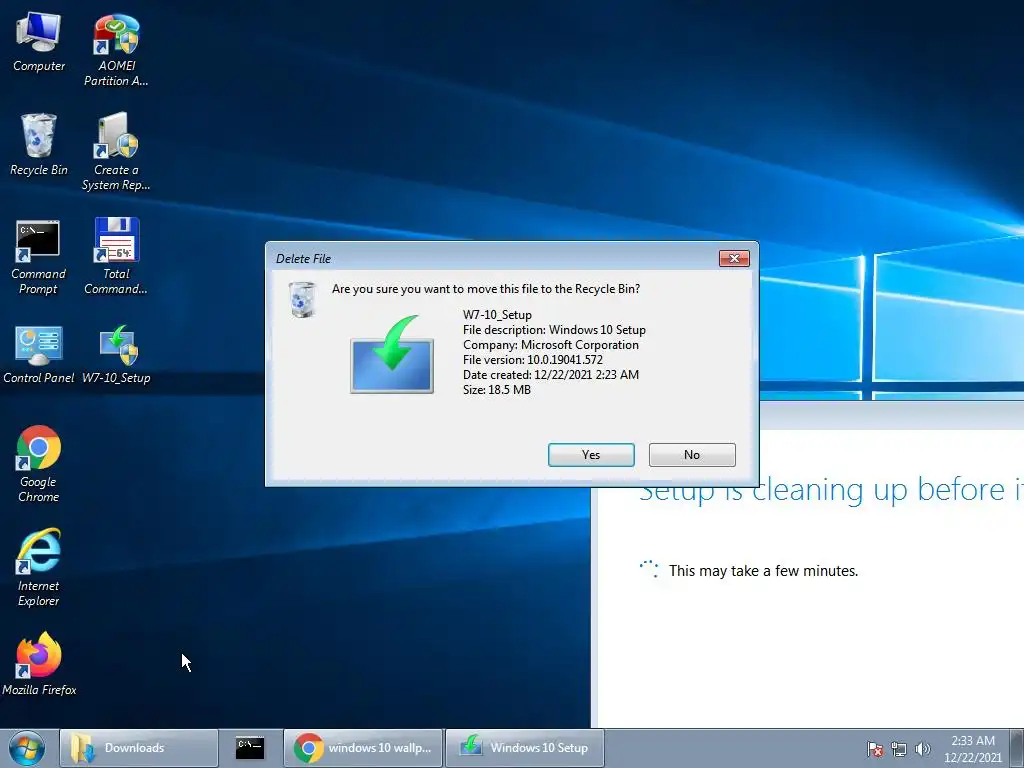Click the 'Size: 18.5 MB' text
1024x768 pixels.
pos(496,390)
